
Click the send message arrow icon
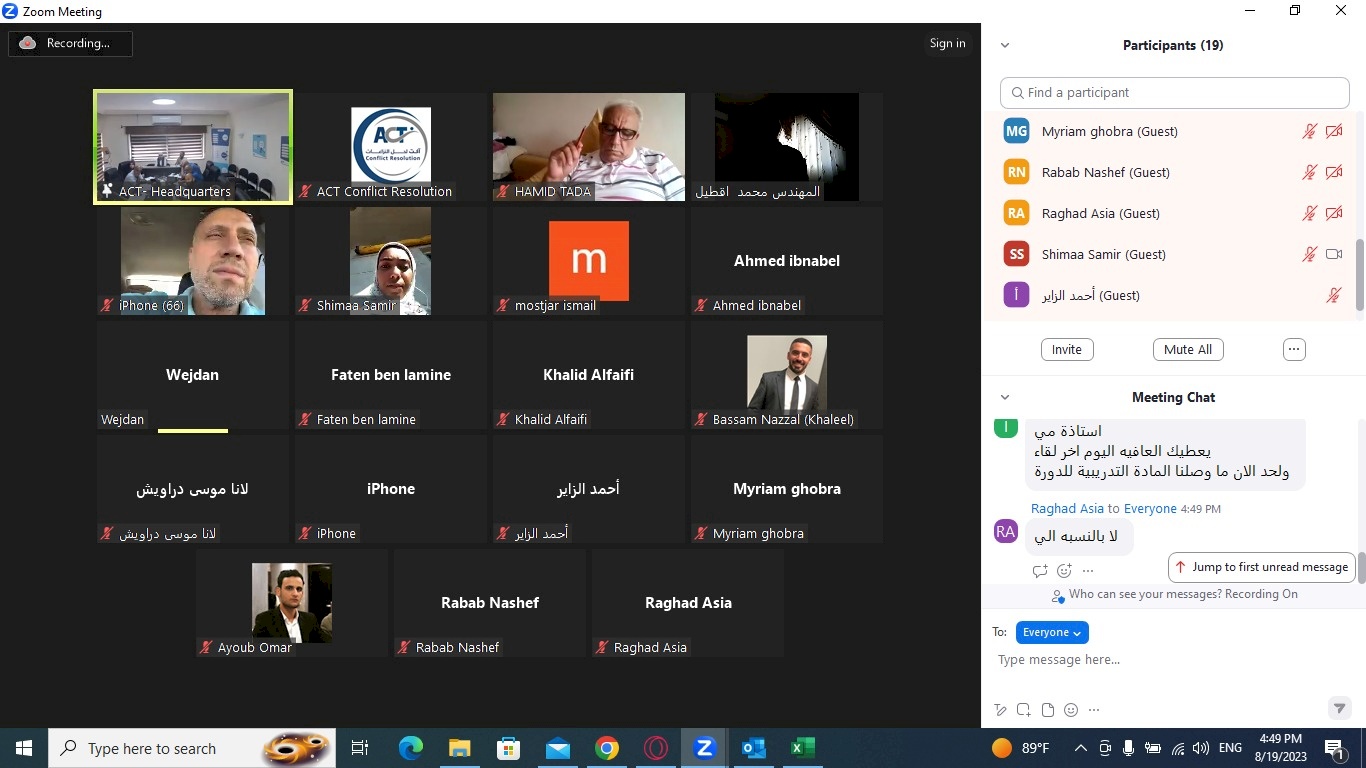1339,708
